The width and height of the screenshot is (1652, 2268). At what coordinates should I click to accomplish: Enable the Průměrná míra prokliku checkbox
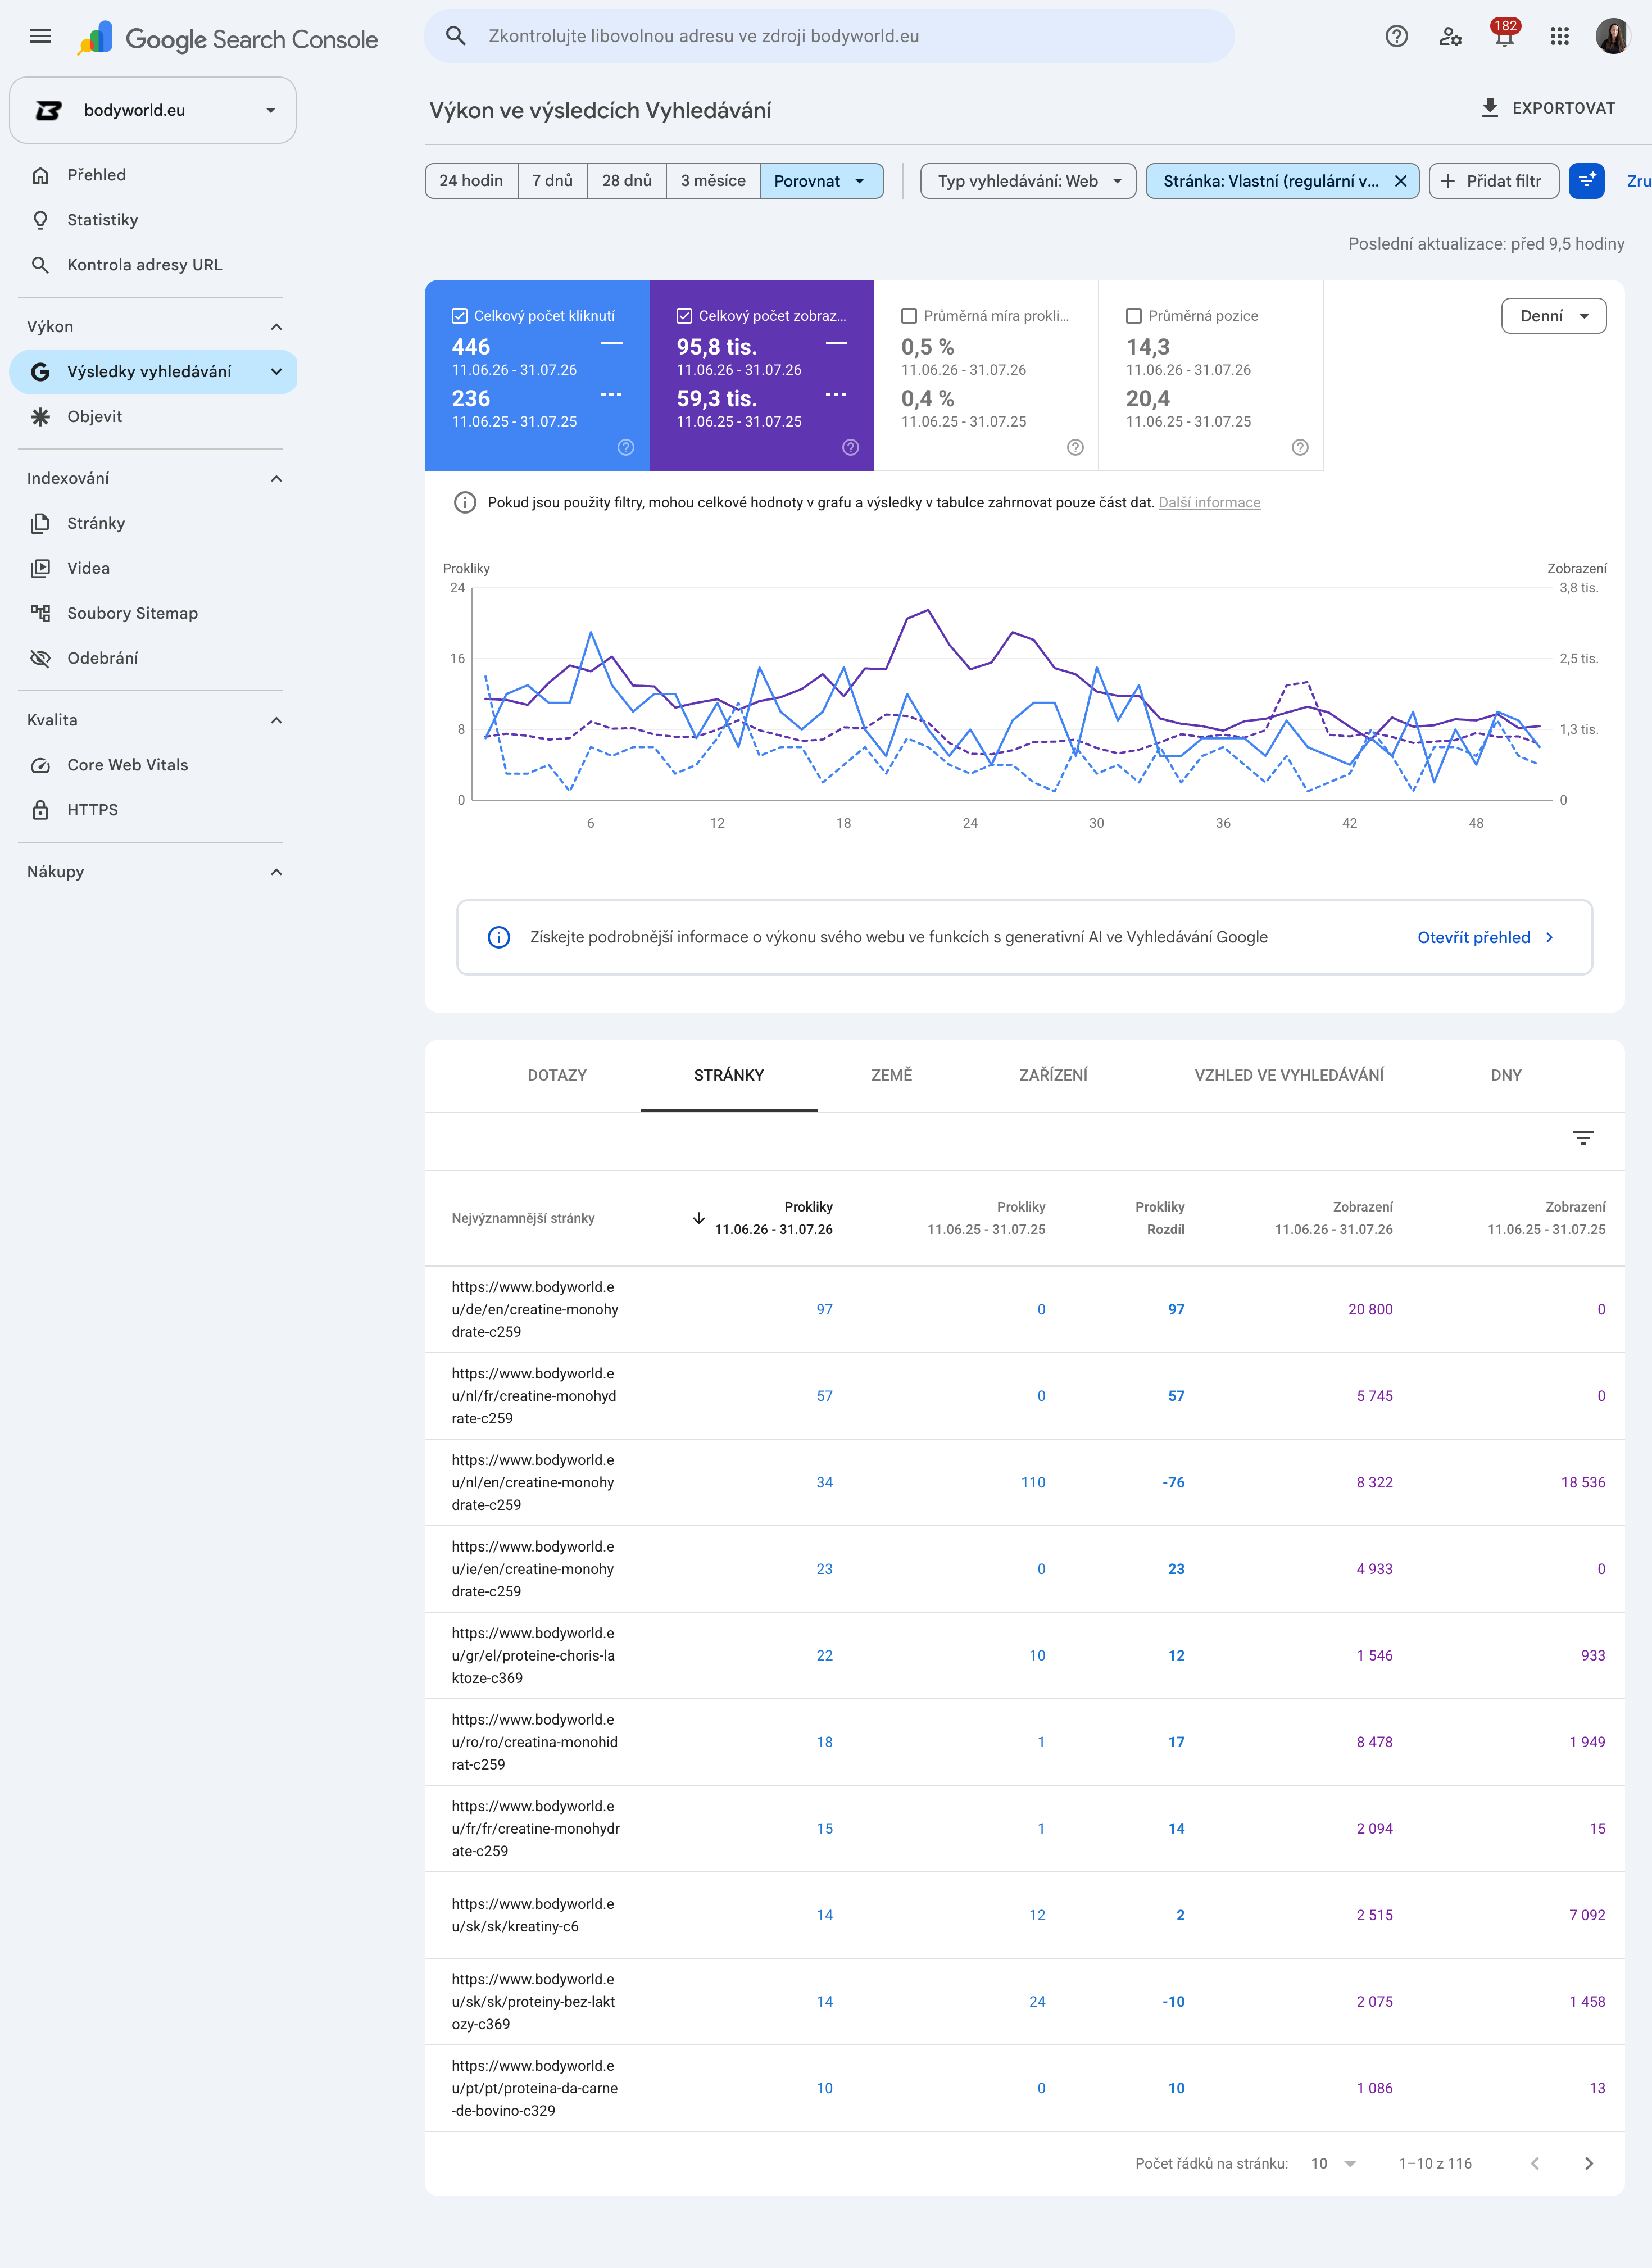[909, 316]
